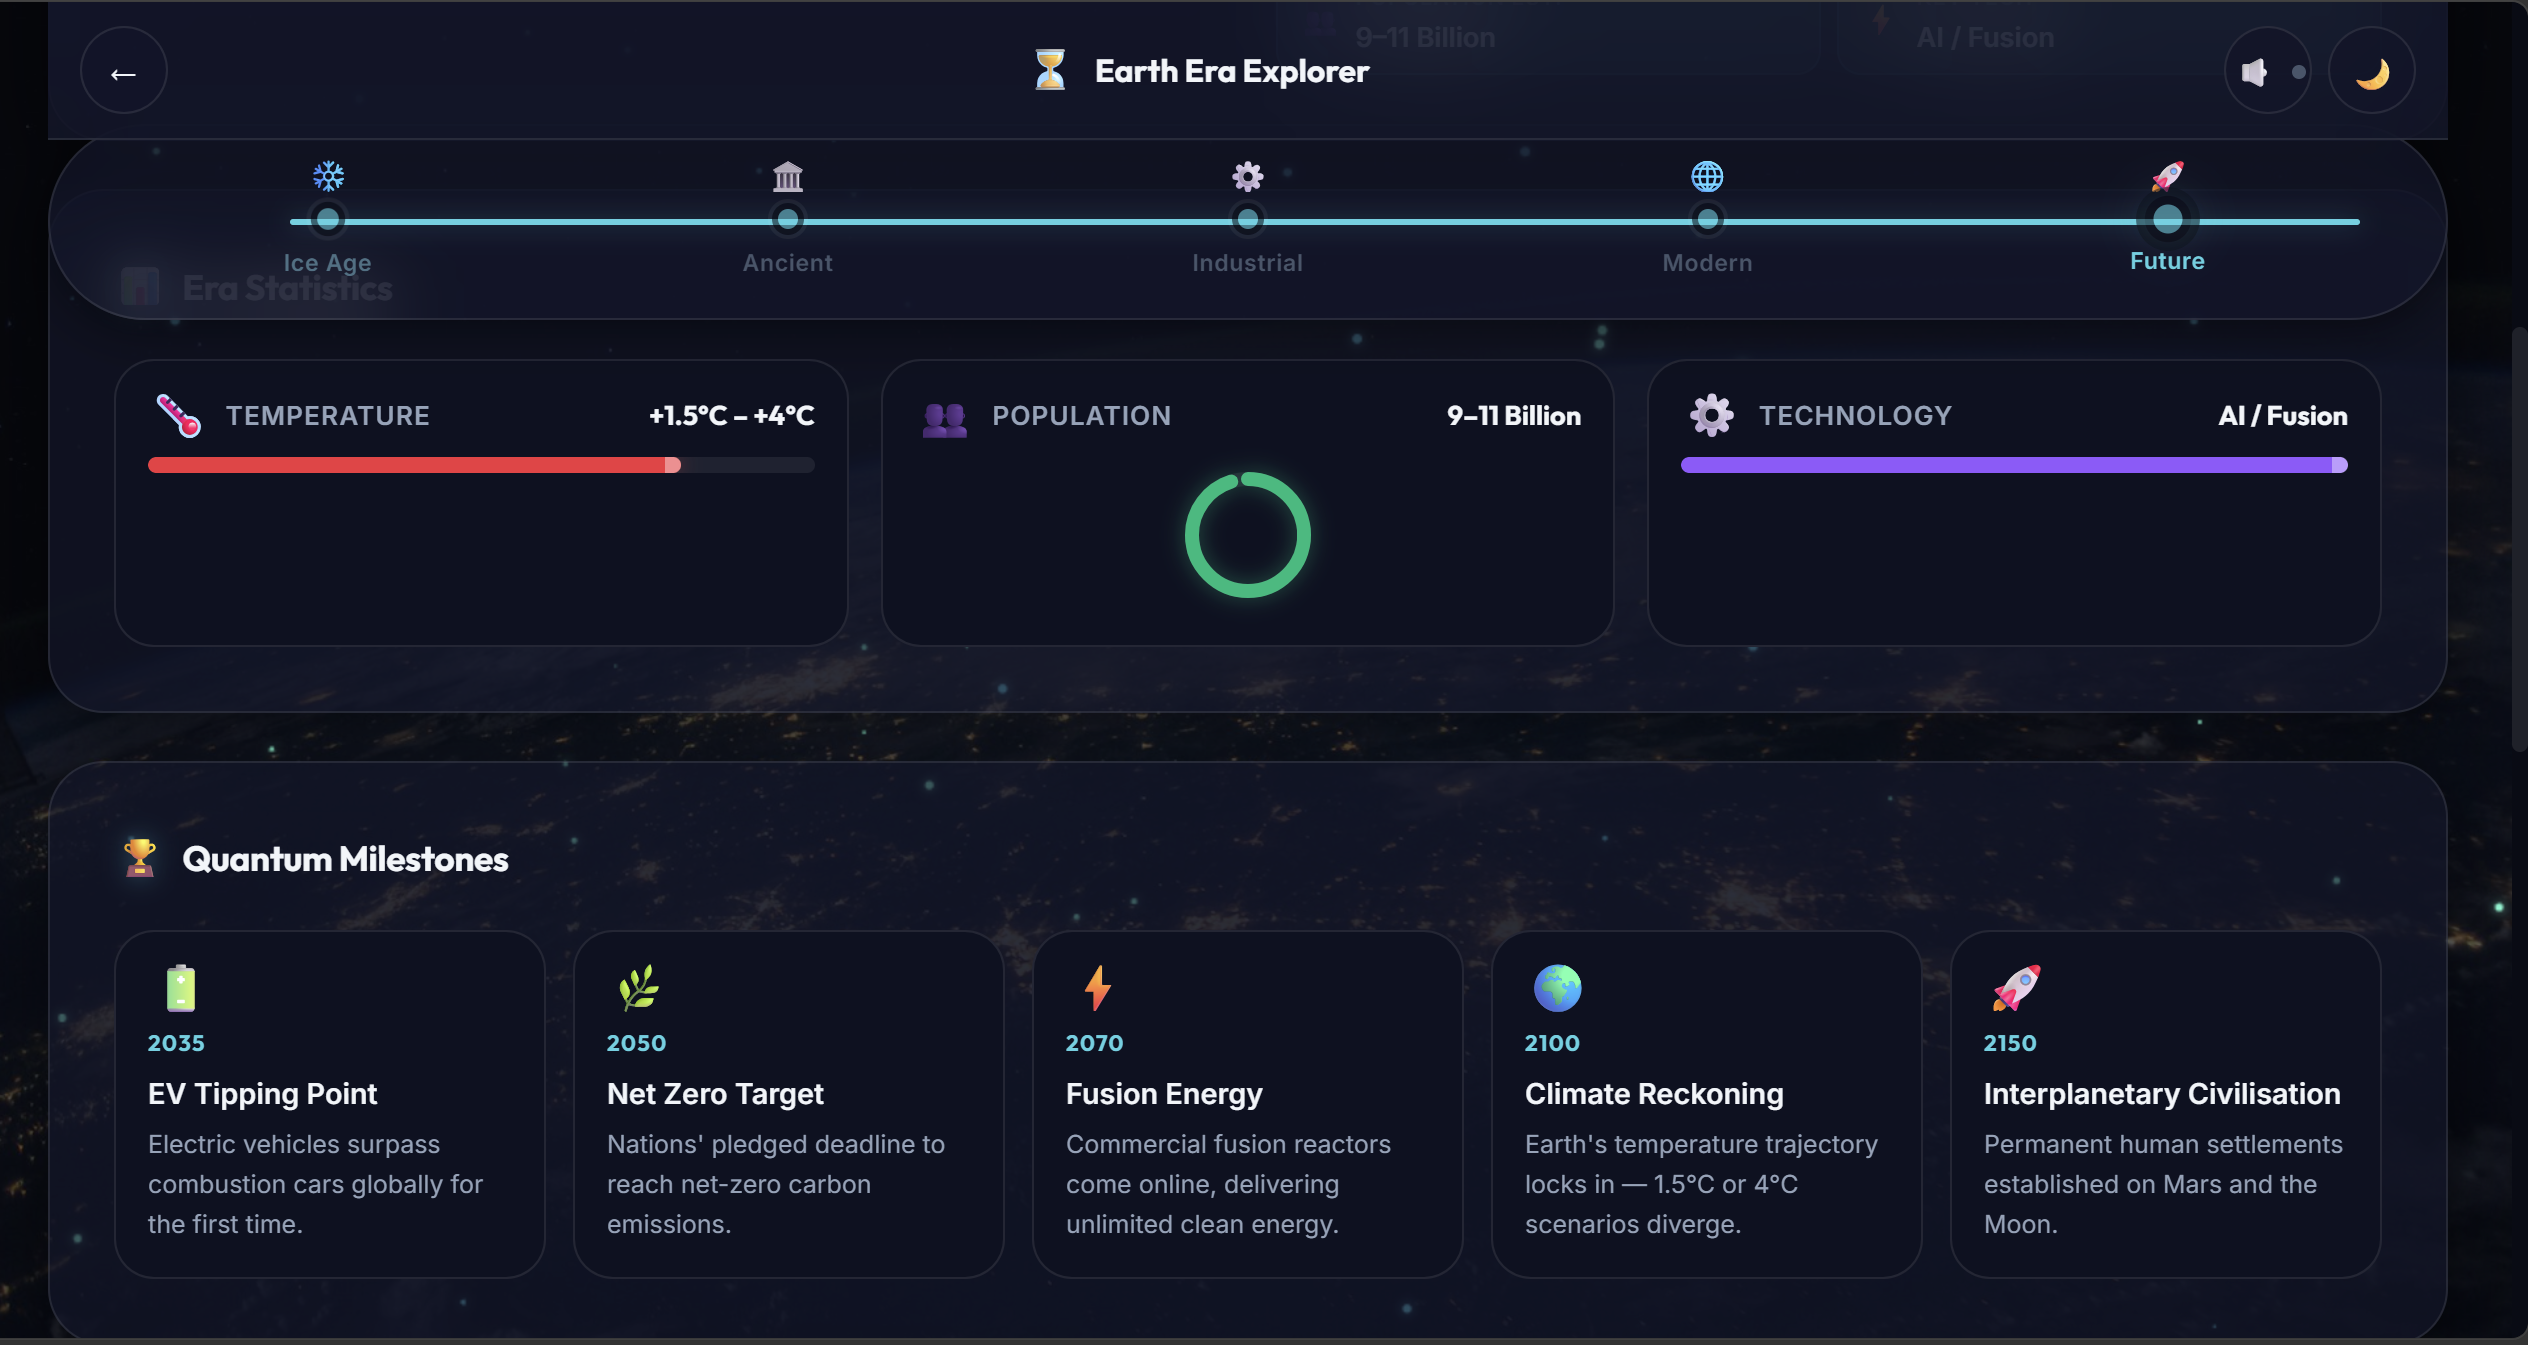2528x1345 pixels.
Task: Click the technology purple progress bar
Action: tap(2013, 465)
